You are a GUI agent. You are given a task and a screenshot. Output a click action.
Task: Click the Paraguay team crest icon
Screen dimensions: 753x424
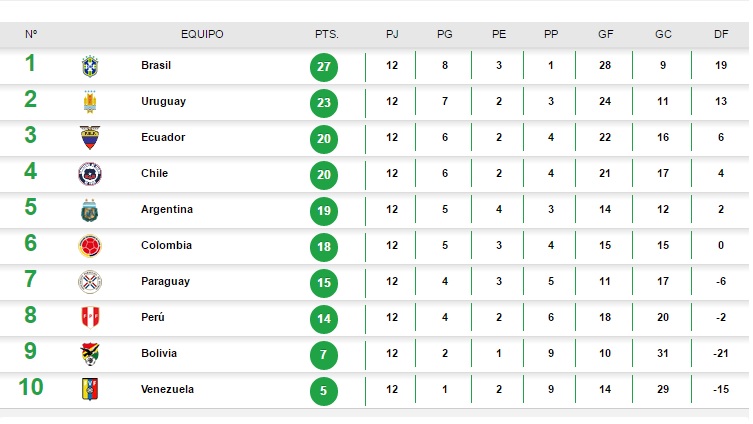90,282
